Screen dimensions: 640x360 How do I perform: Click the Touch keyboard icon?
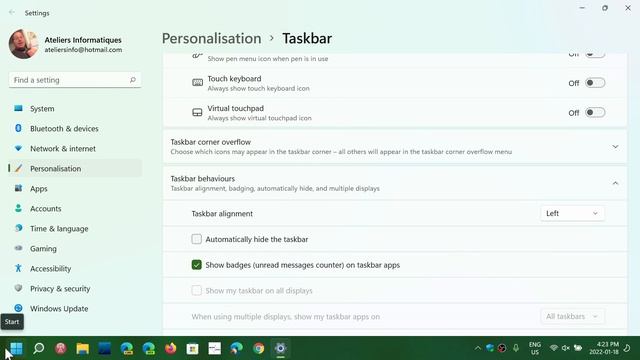pos(198,83)
